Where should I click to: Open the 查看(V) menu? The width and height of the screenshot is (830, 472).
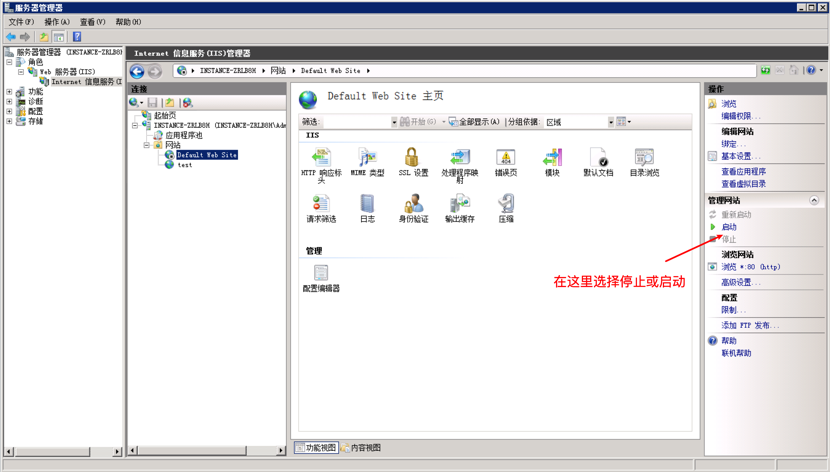coord(93,22)
